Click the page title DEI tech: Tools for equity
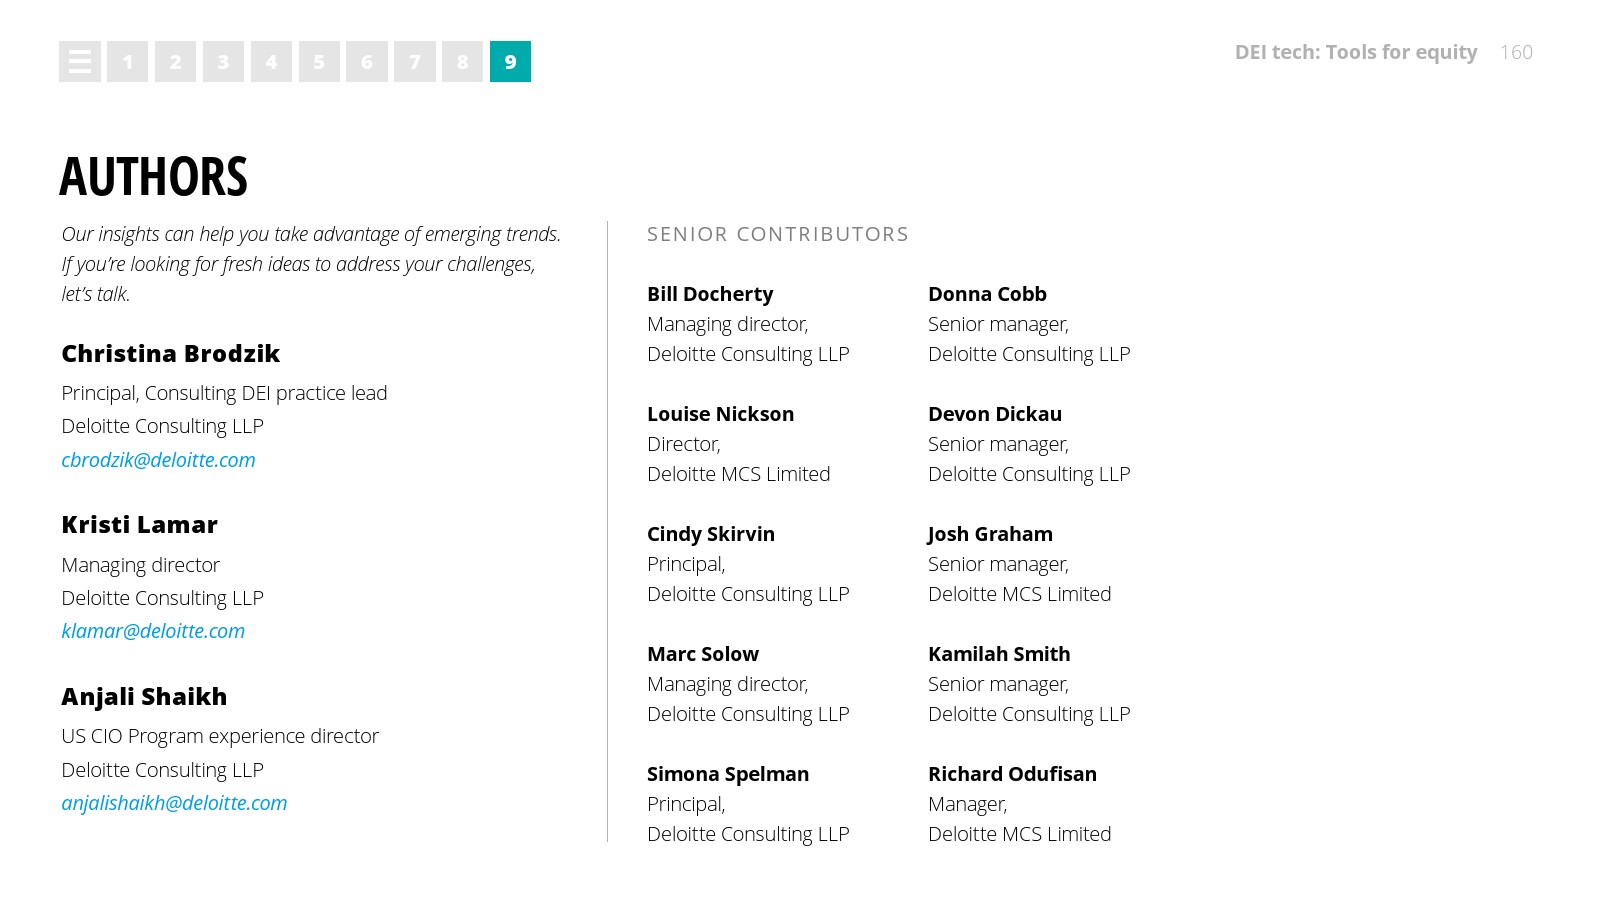 [x=1355, y=52]
